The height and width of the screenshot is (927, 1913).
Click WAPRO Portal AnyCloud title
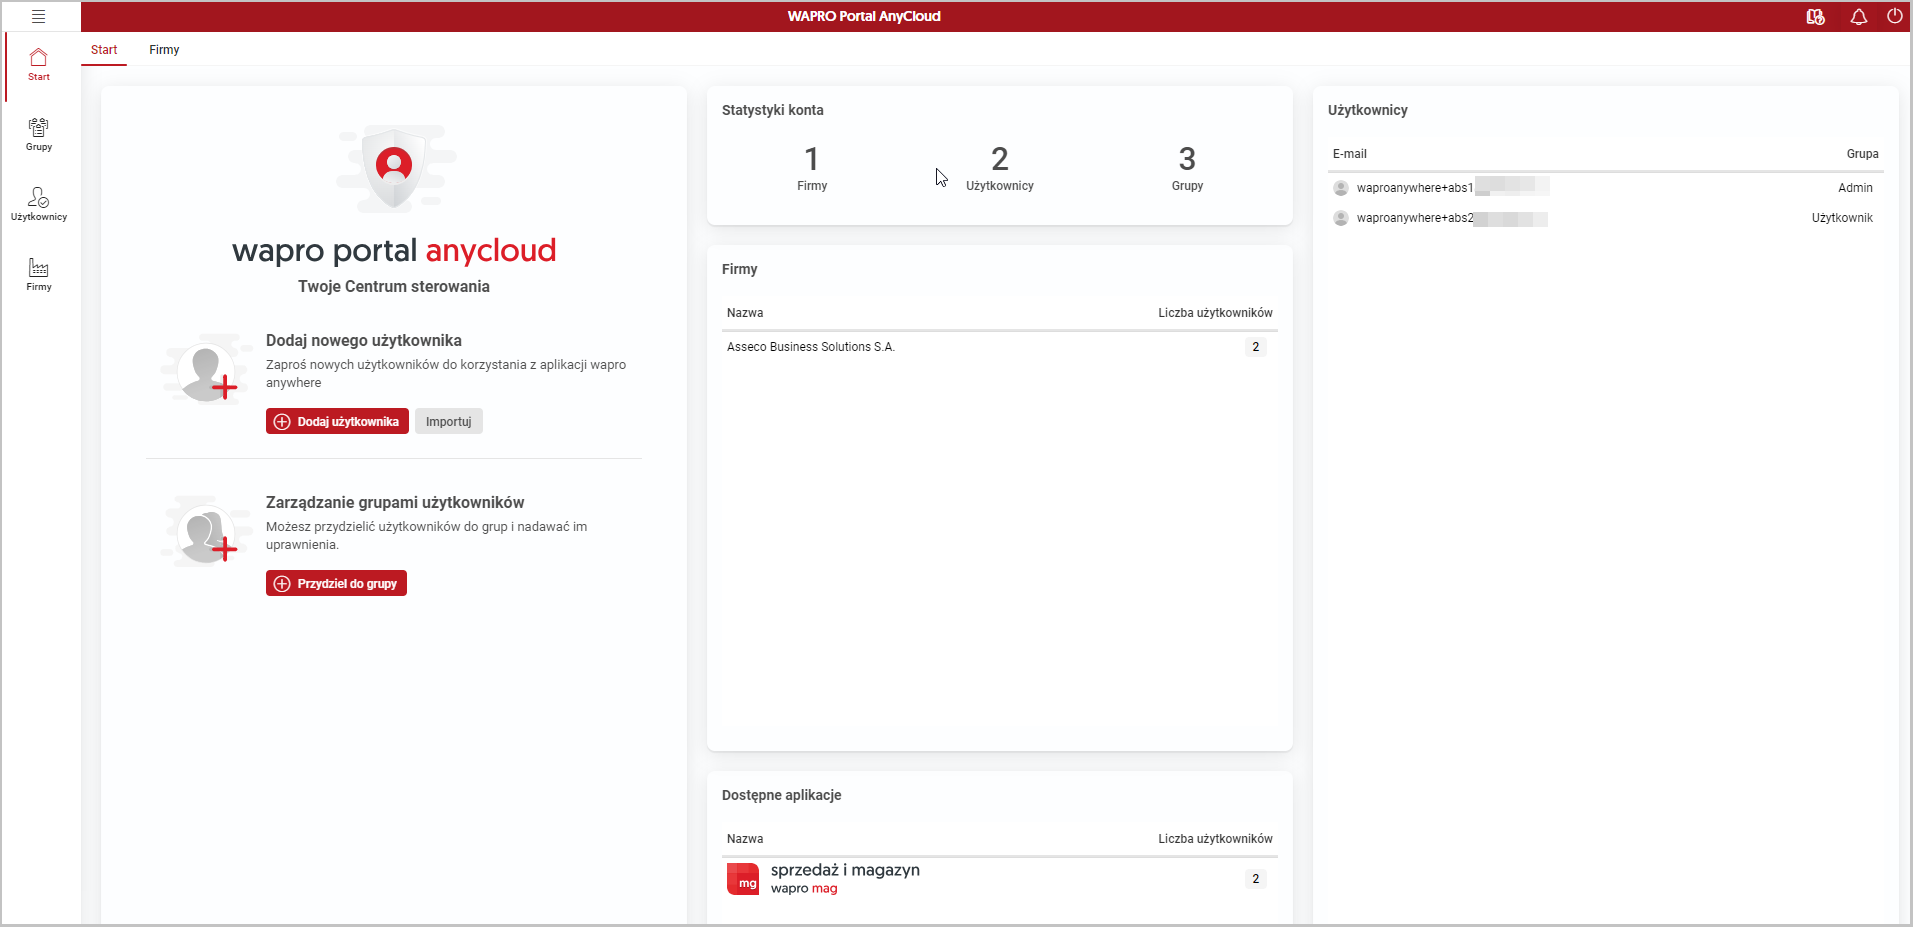point(864,16)
